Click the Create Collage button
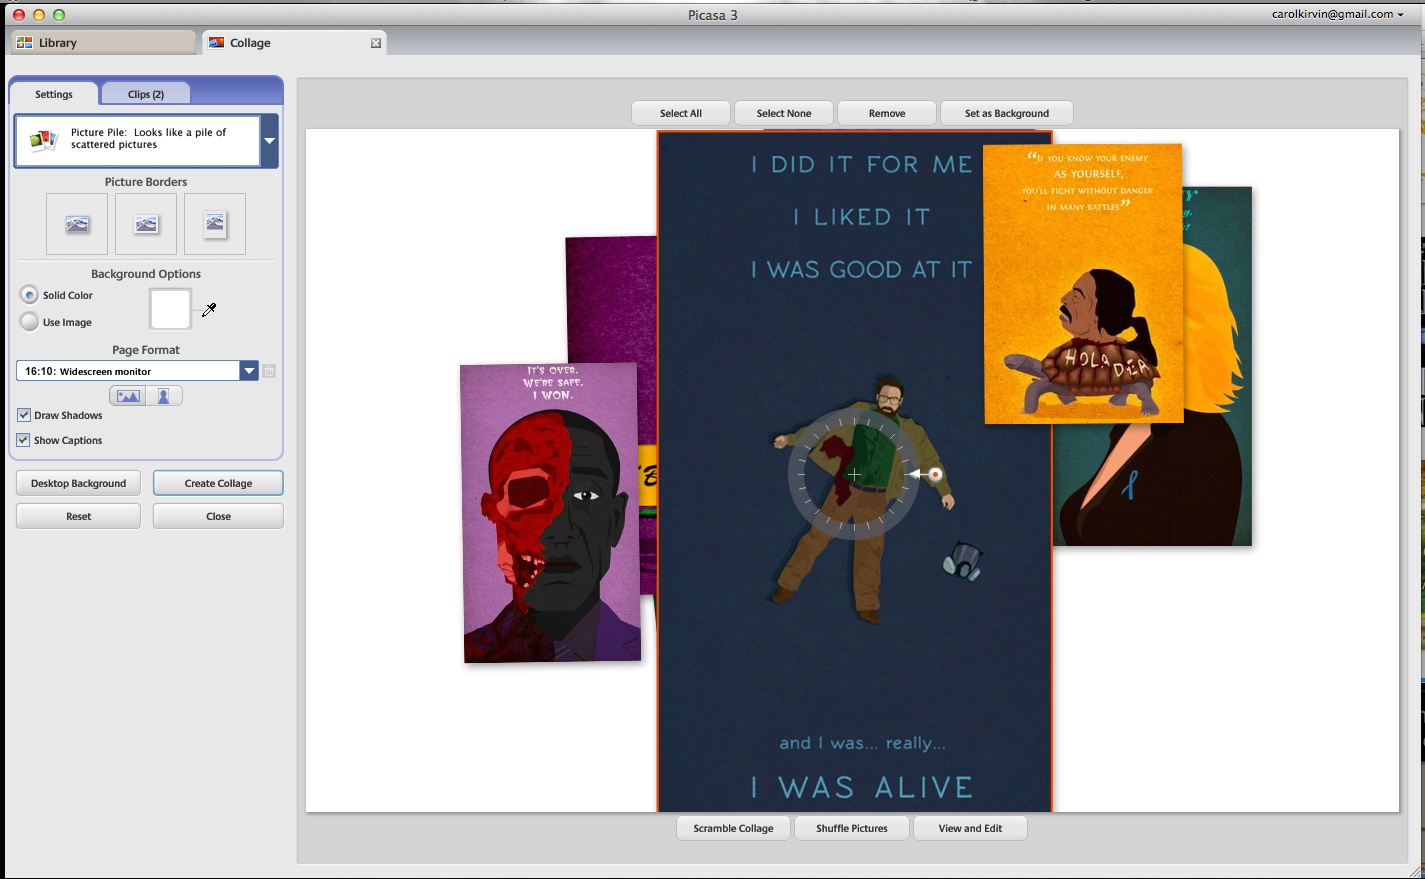 218,483
